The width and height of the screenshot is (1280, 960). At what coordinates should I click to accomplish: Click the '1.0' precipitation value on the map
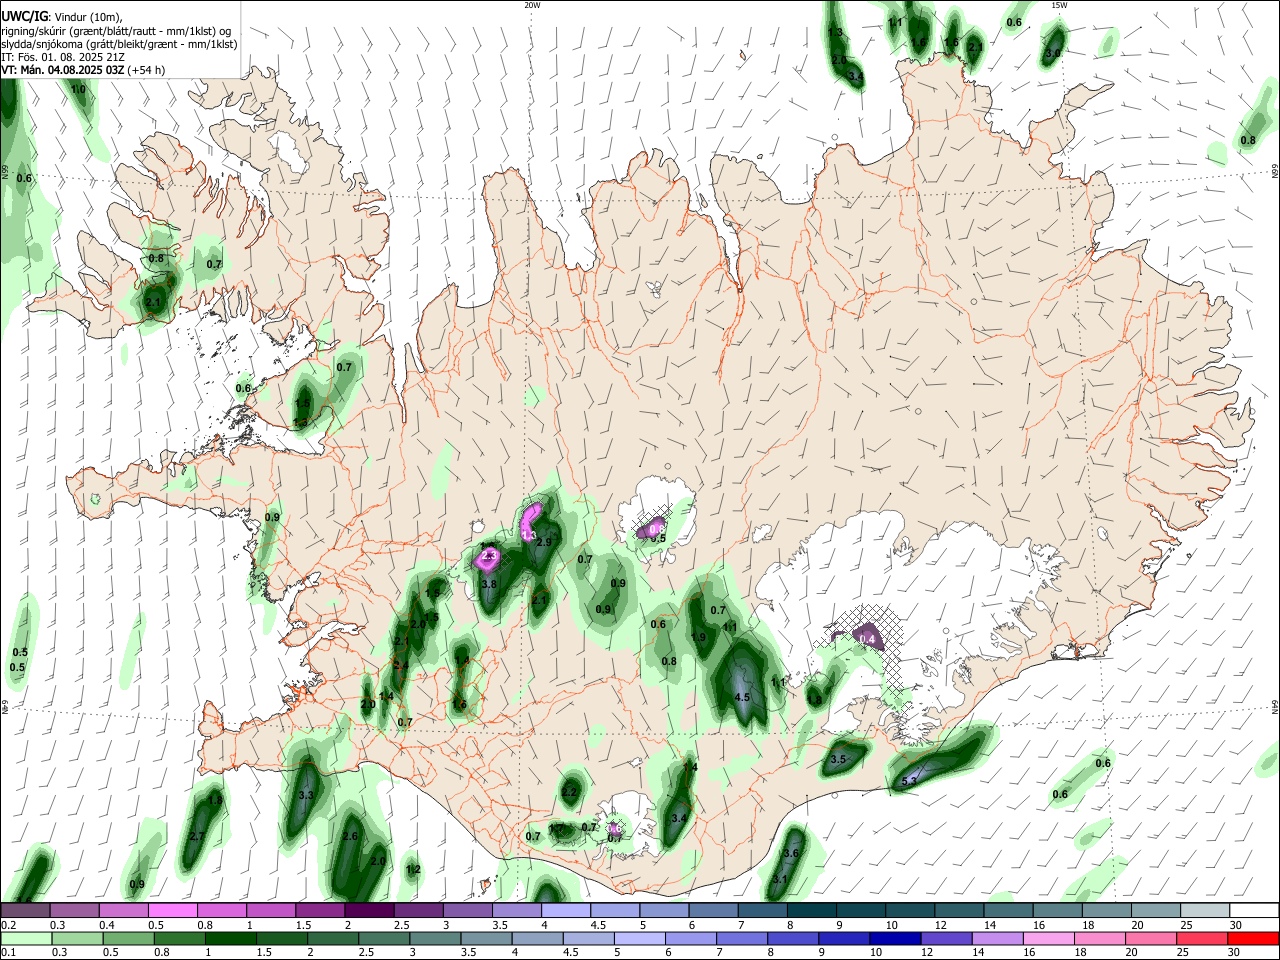click(78, 90)
